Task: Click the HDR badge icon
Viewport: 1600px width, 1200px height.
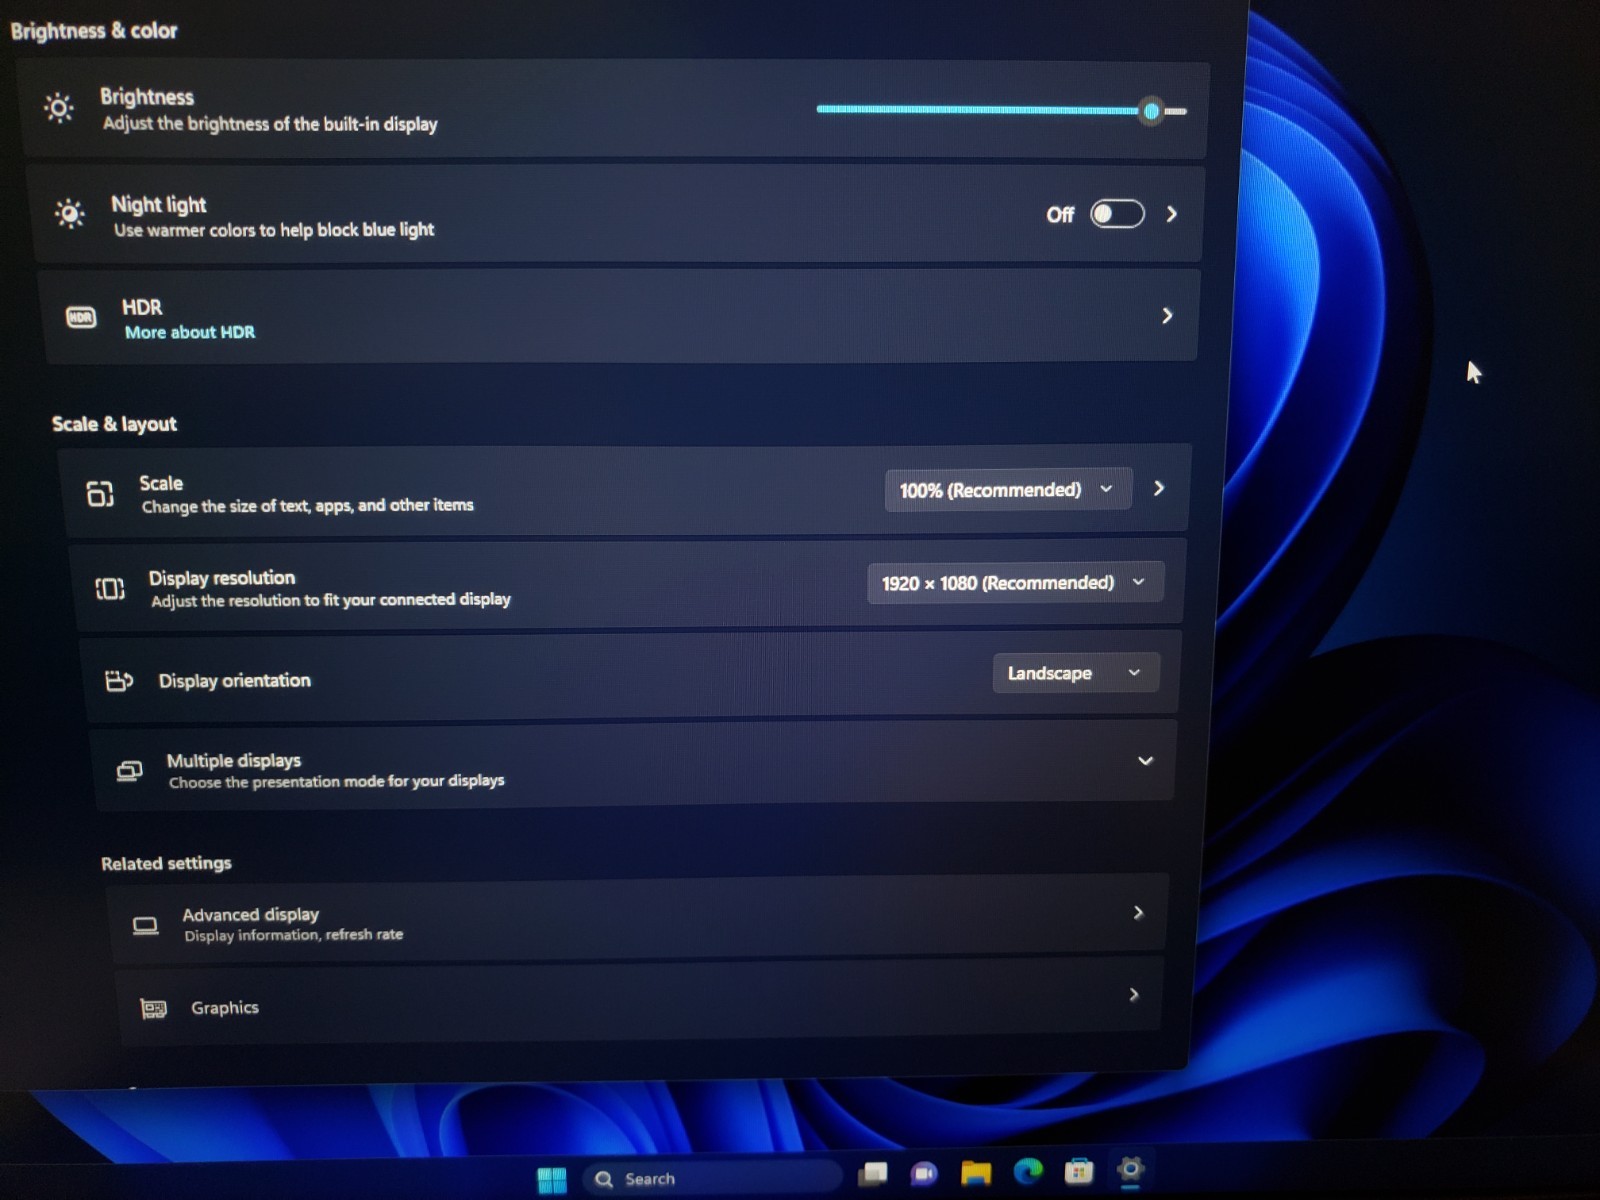Action: click(x=81, y=317)
